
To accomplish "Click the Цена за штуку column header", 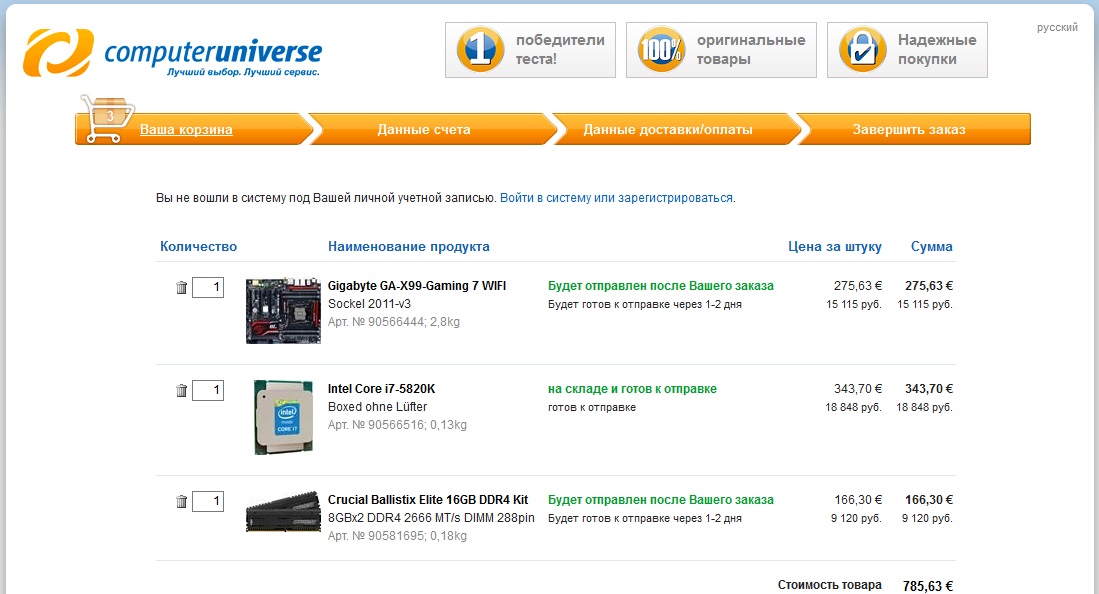I will tap(835, 246).
